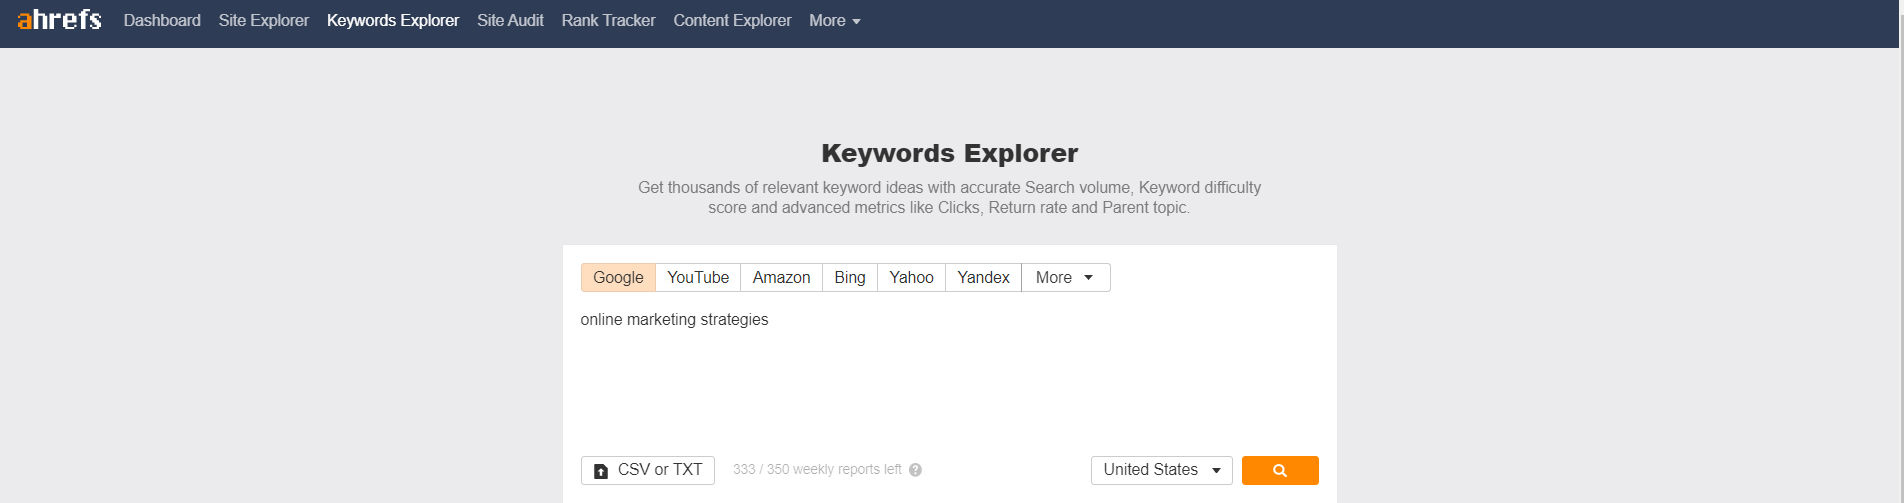Open the More menu in top navigation

click(x=834, y=20)
